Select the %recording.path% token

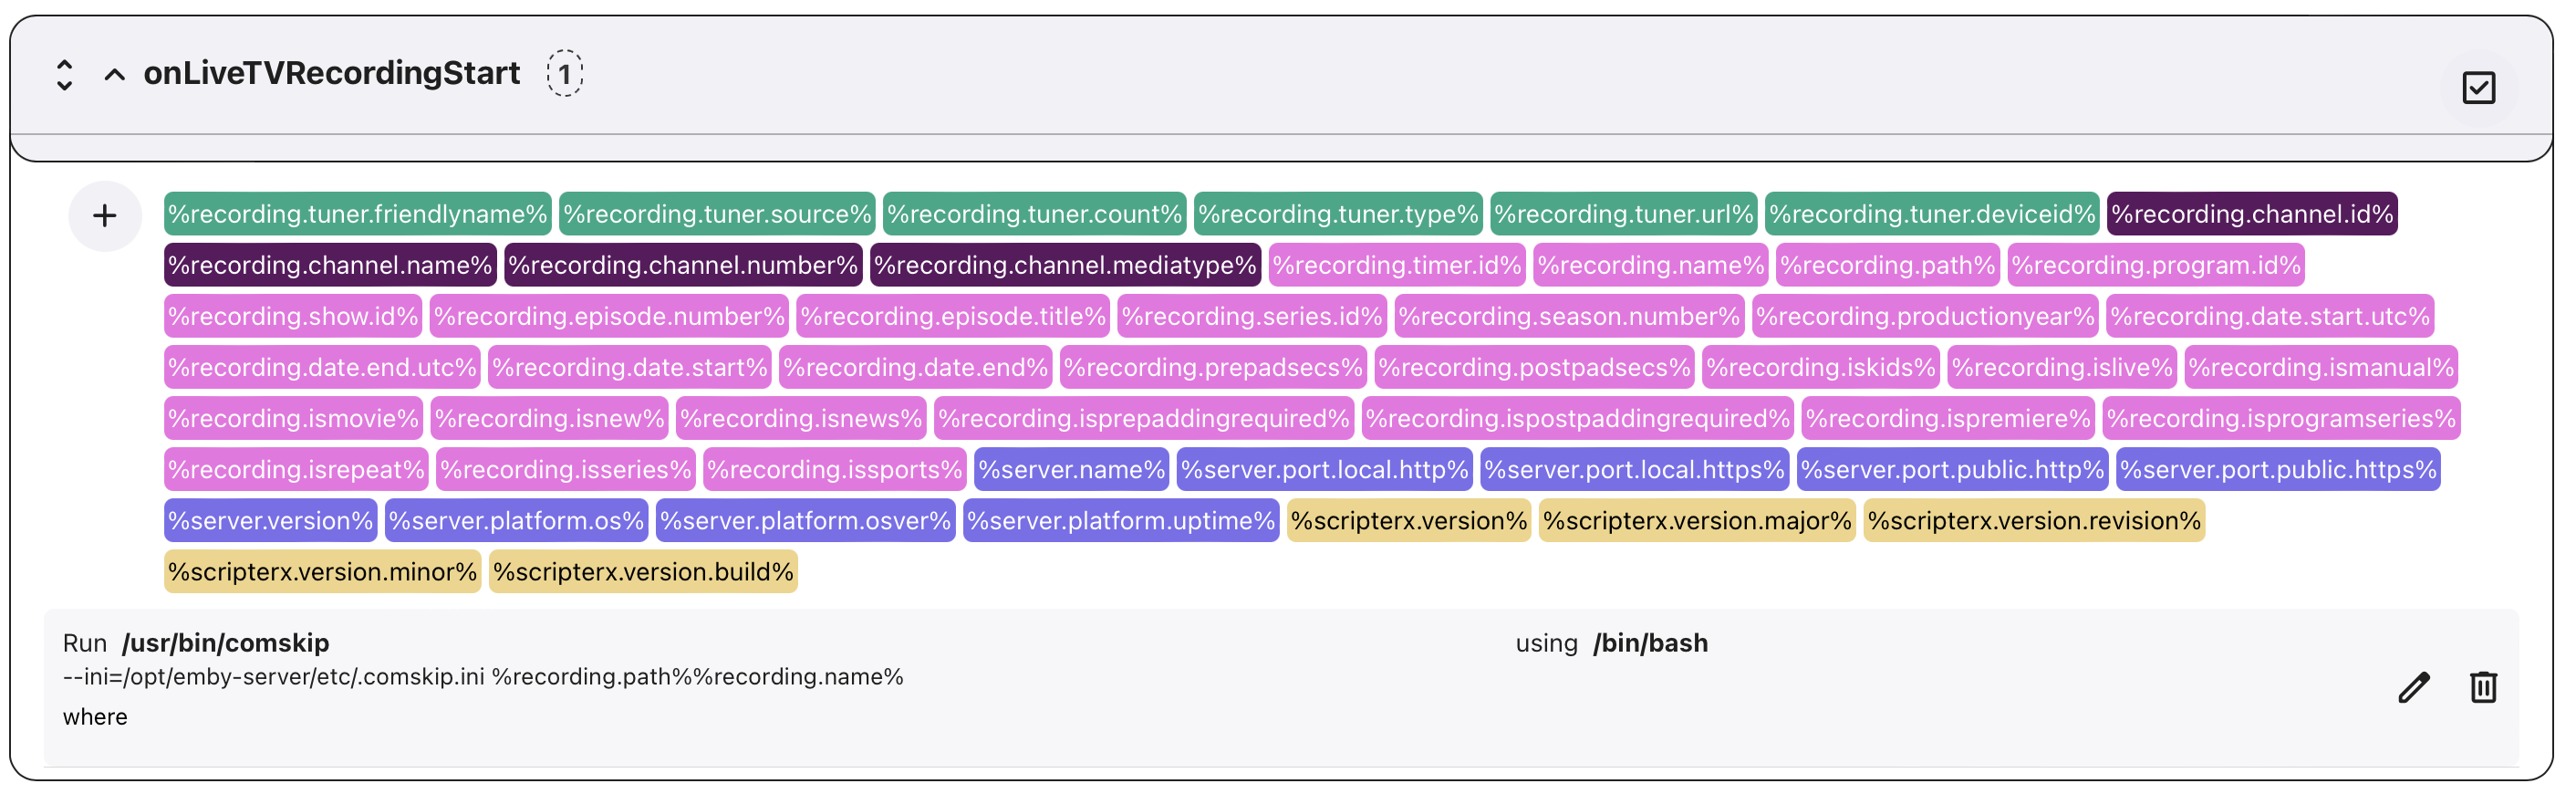(x=1887, y=265)
